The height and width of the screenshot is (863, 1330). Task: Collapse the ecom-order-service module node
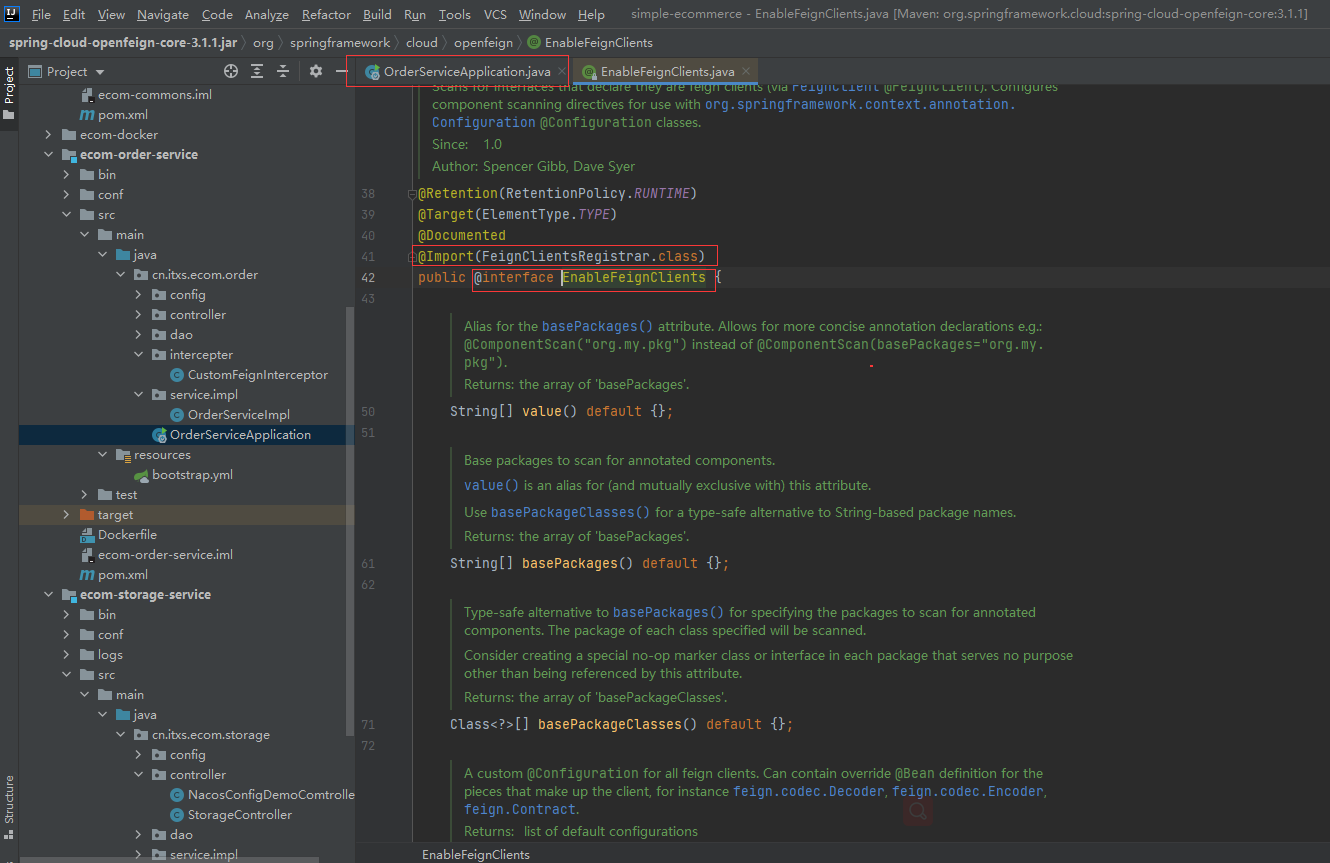click(49, 155)
